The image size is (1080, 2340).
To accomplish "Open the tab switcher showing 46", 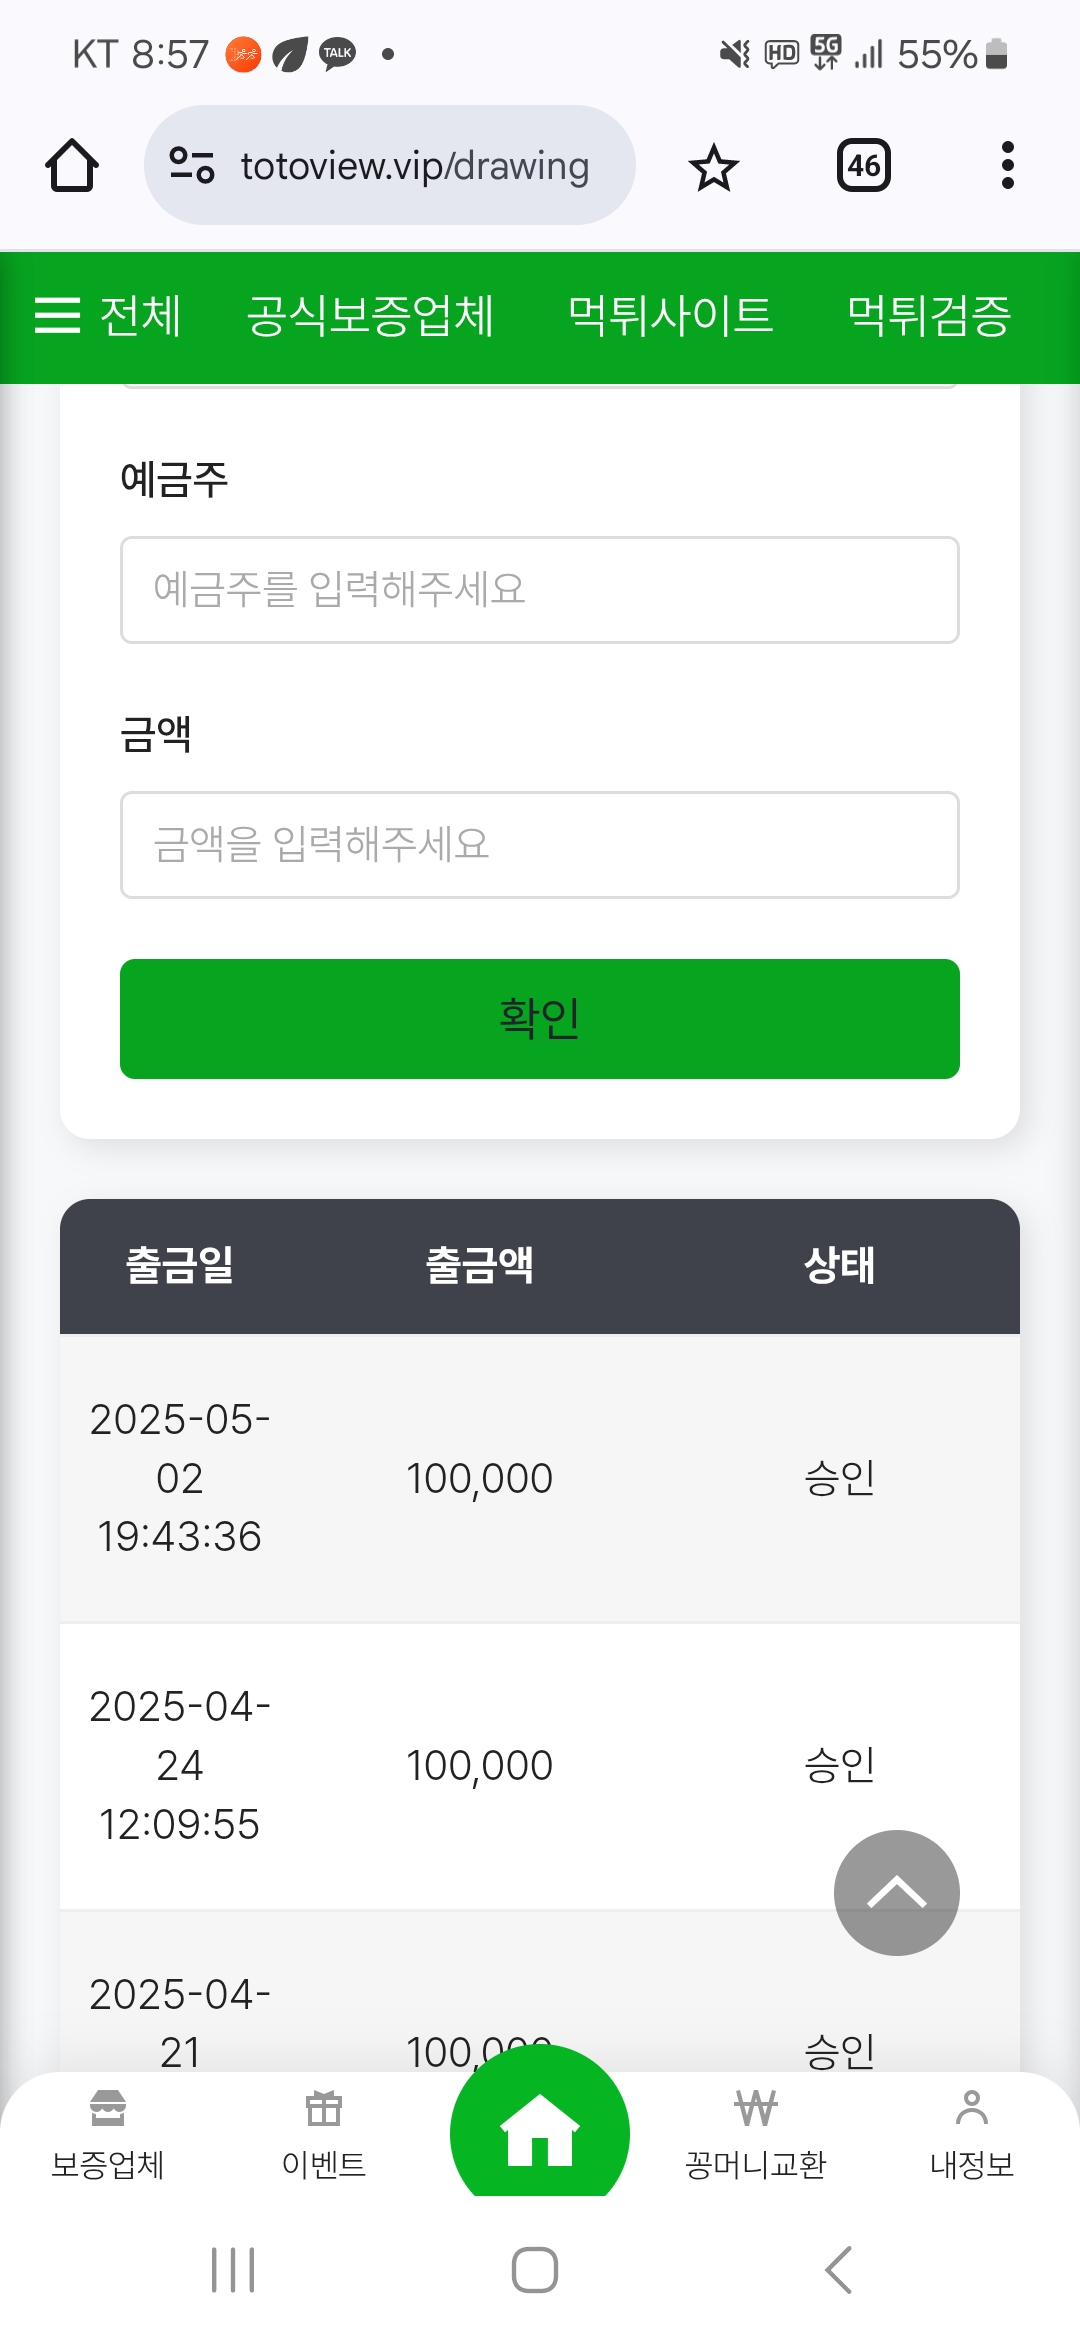I will [x=863, y=165].
